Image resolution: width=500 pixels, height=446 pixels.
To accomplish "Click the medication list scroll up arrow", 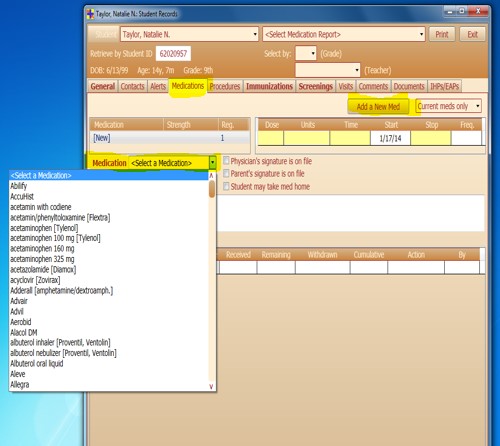I will point(211,175).
